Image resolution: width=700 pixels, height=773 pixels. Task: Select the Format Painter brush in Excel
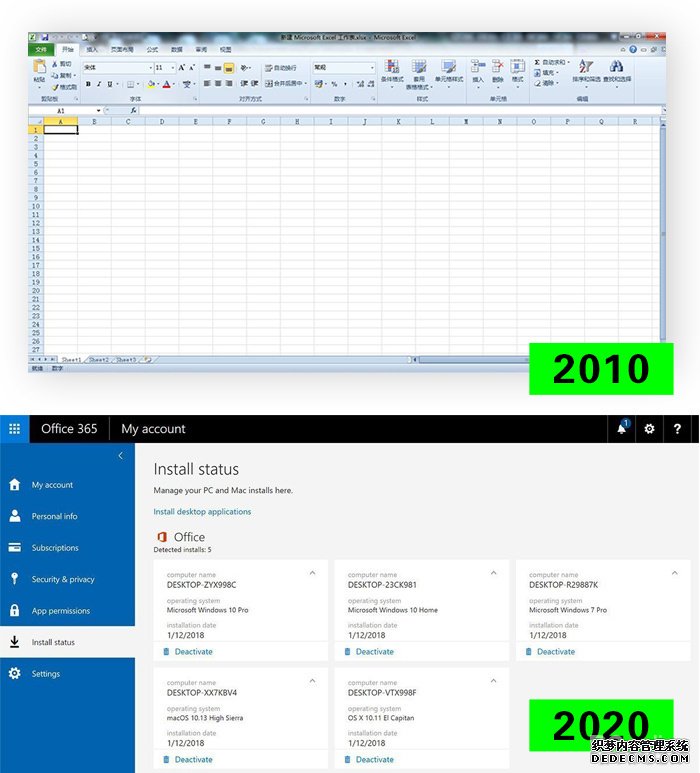click(x=55, y=87)
